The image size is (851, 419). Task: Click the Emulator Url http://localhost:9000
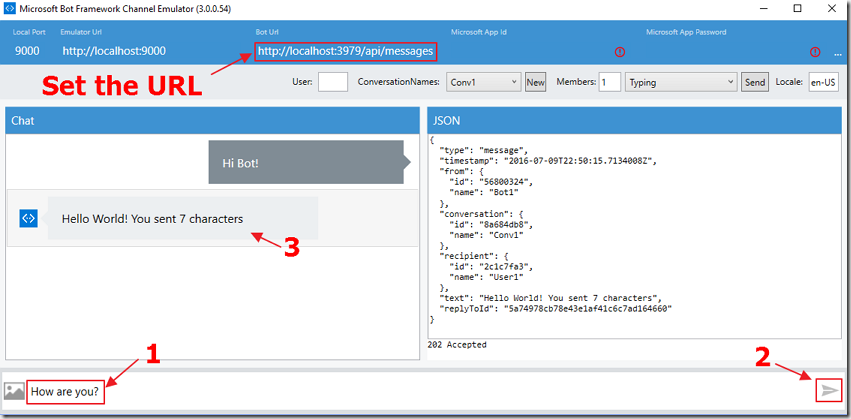114,52
